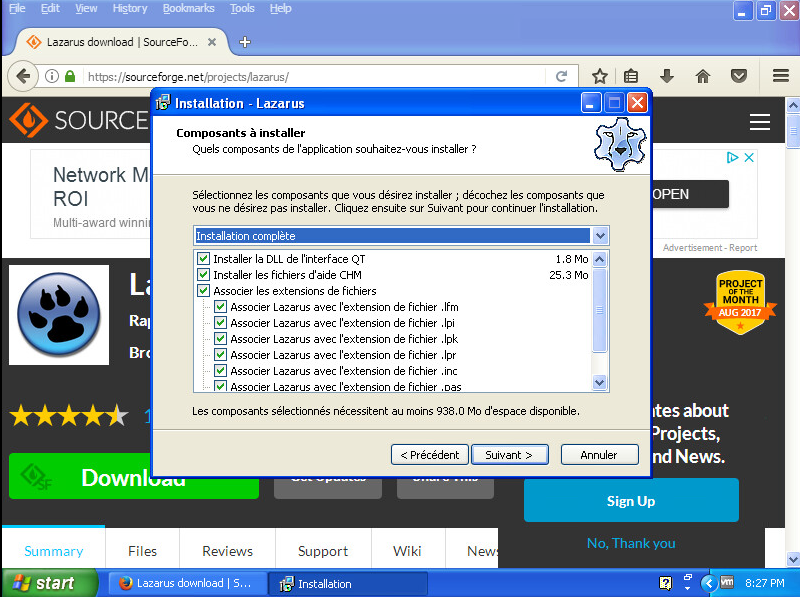Open the Bookmarks menu

(188, 8)
